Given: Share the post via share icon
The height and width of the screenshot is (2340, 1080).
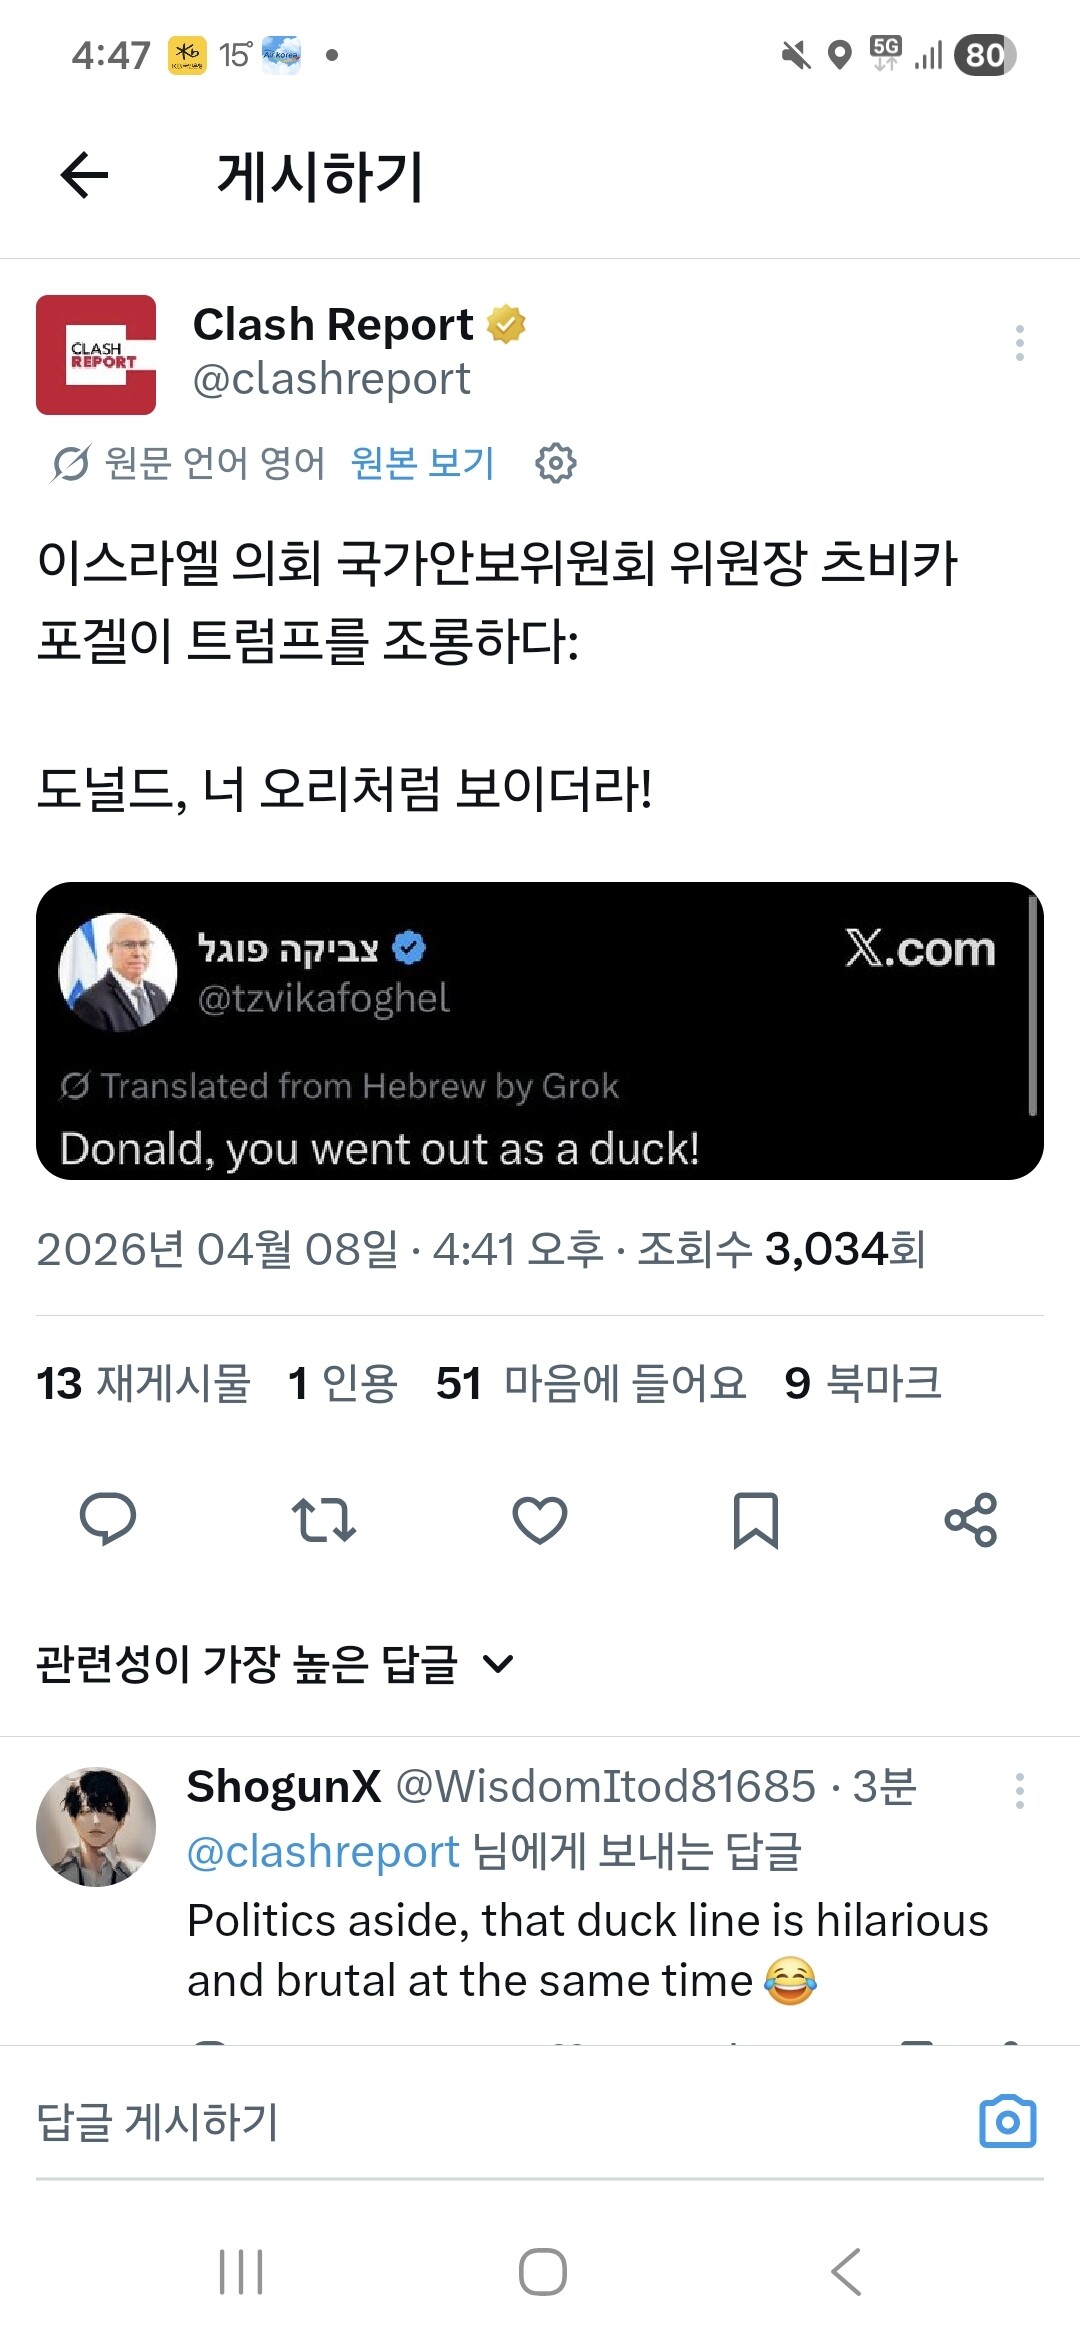Looking at the screenshot, I should click(971, 1520).
